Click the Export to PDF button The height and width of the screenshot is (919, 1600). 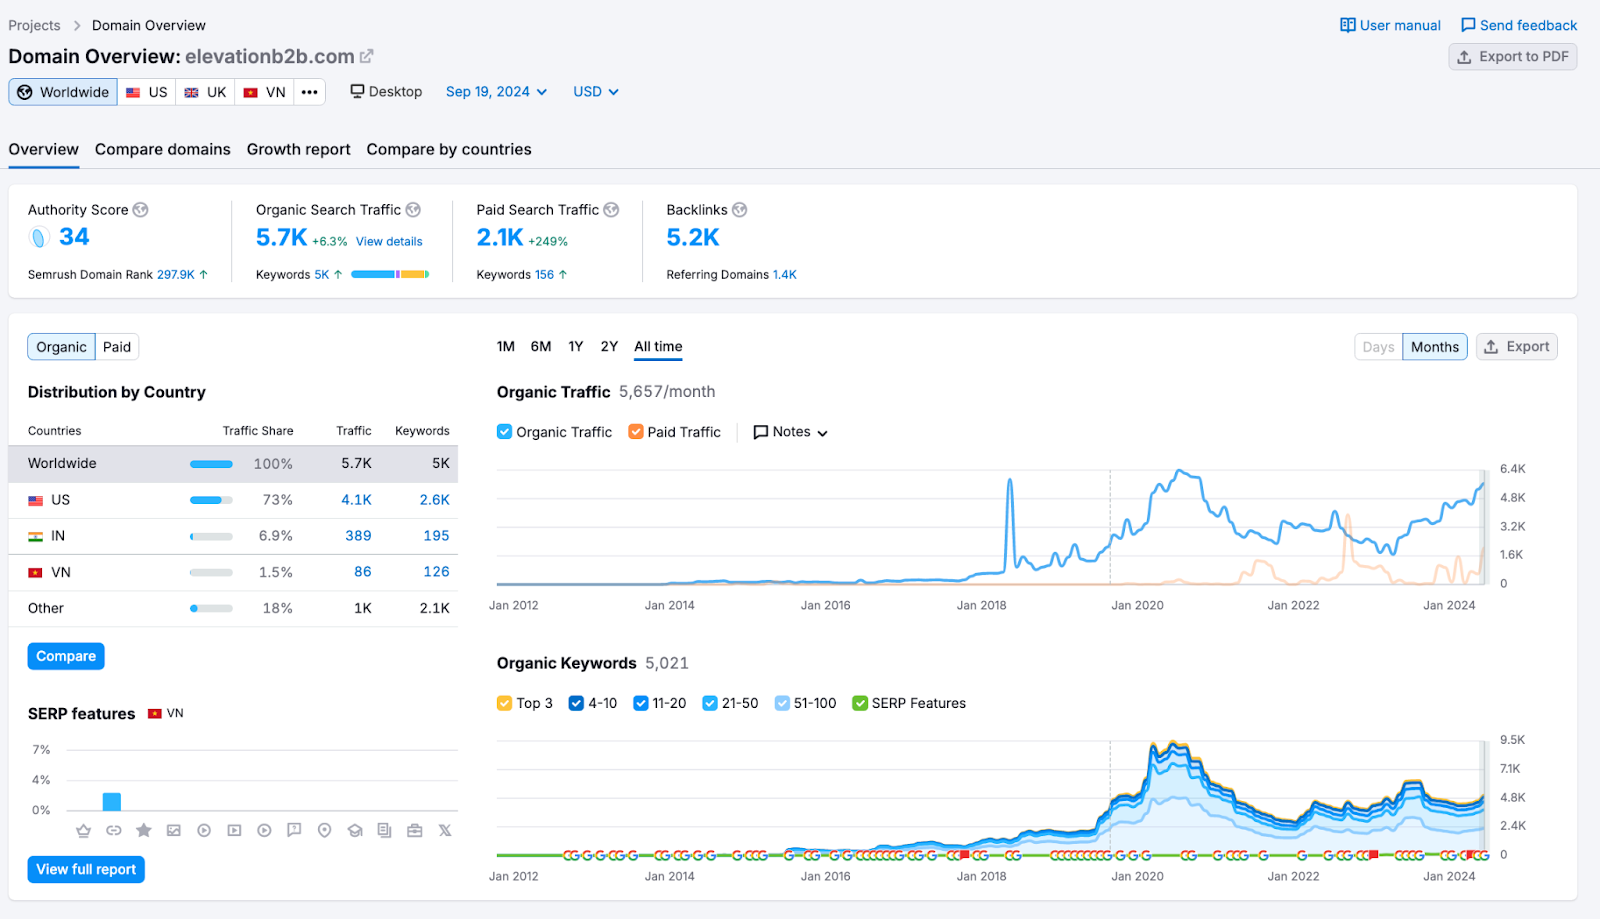(x=1513, y=57)
